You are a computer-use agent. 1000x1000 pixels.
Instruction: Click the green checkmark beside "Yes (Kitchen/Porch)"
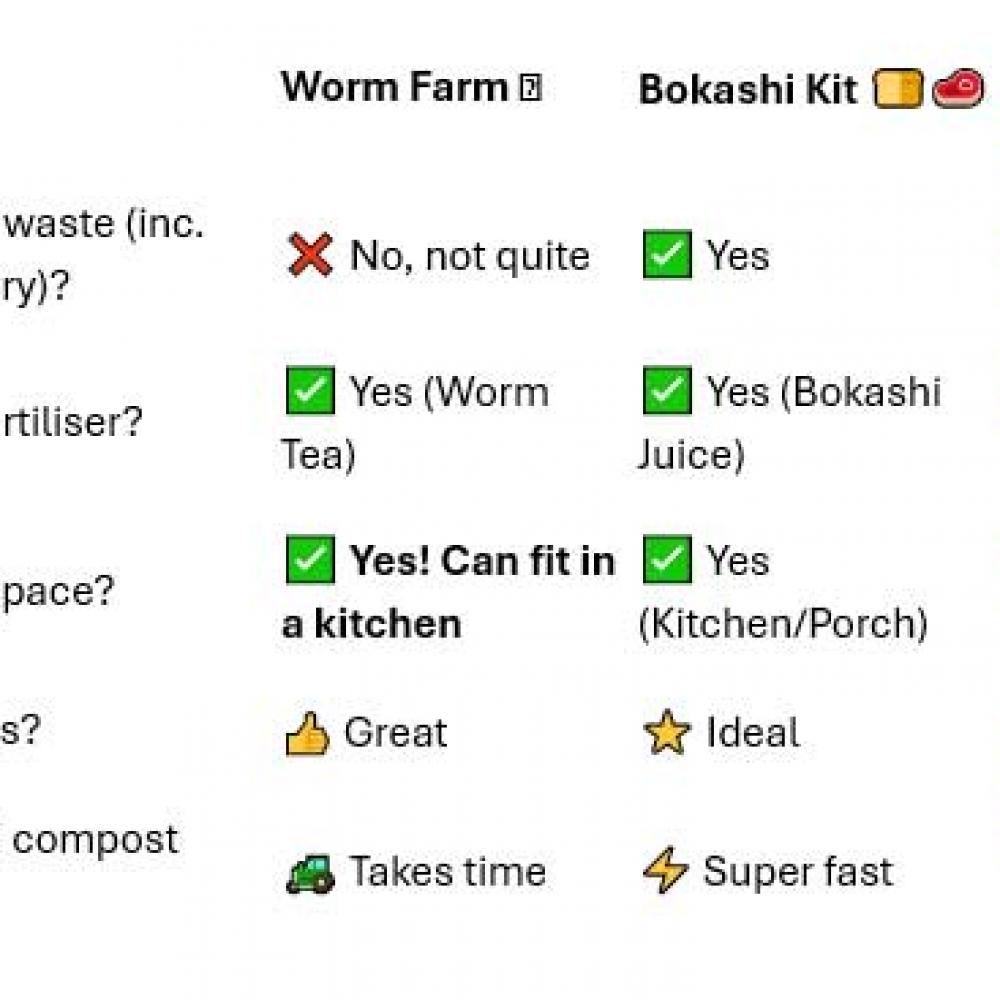[x=667, y=560]
